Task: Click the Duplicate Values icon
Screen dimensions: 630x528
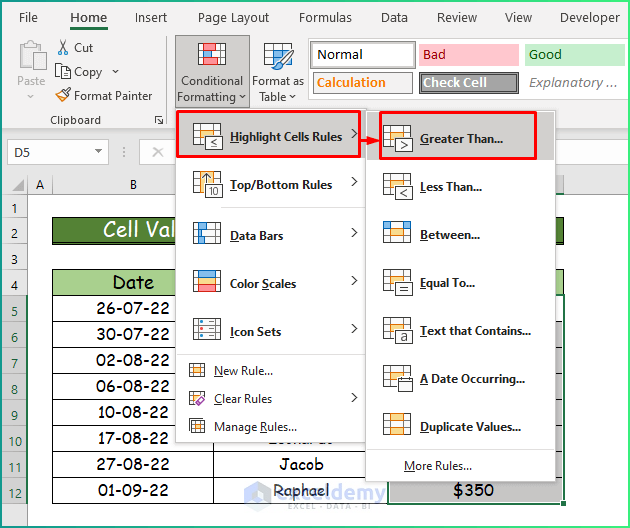Action: coord(397,424)
